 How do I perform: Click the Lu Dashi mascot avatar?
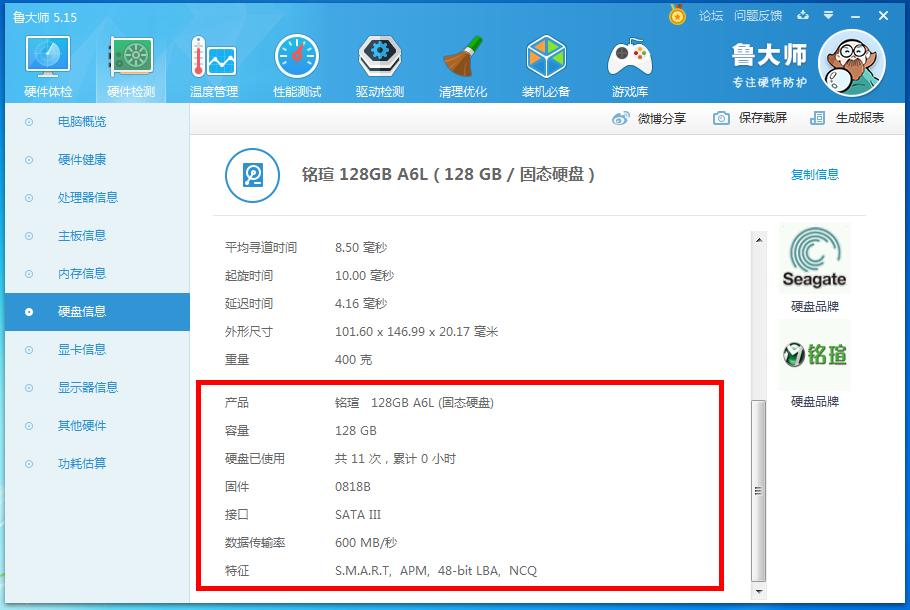click(851, 61)
